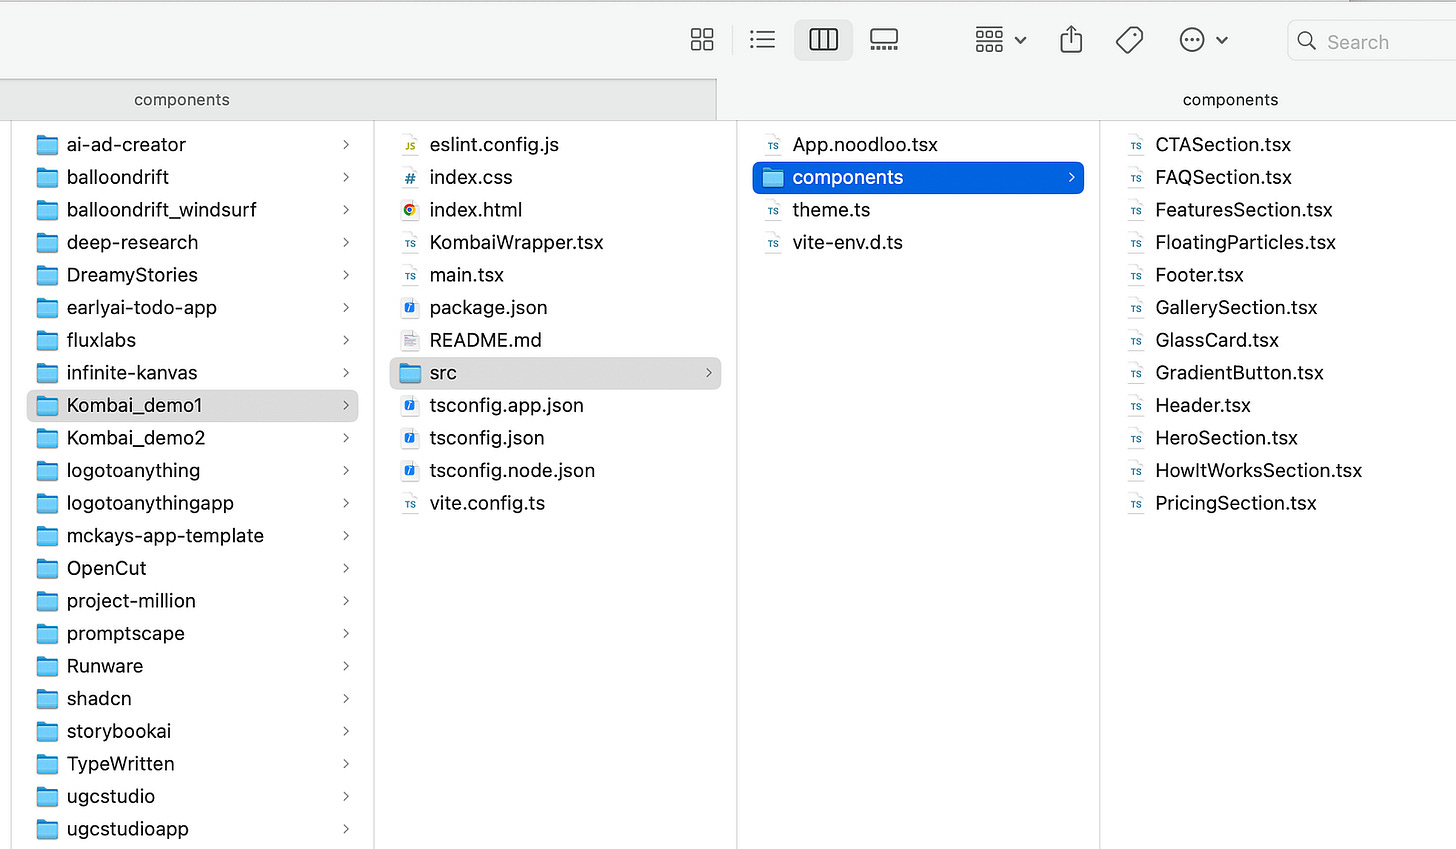Select the tsconfig.app.json file
The height and width of the screenshot is (849, 1456).
(555, 406)
